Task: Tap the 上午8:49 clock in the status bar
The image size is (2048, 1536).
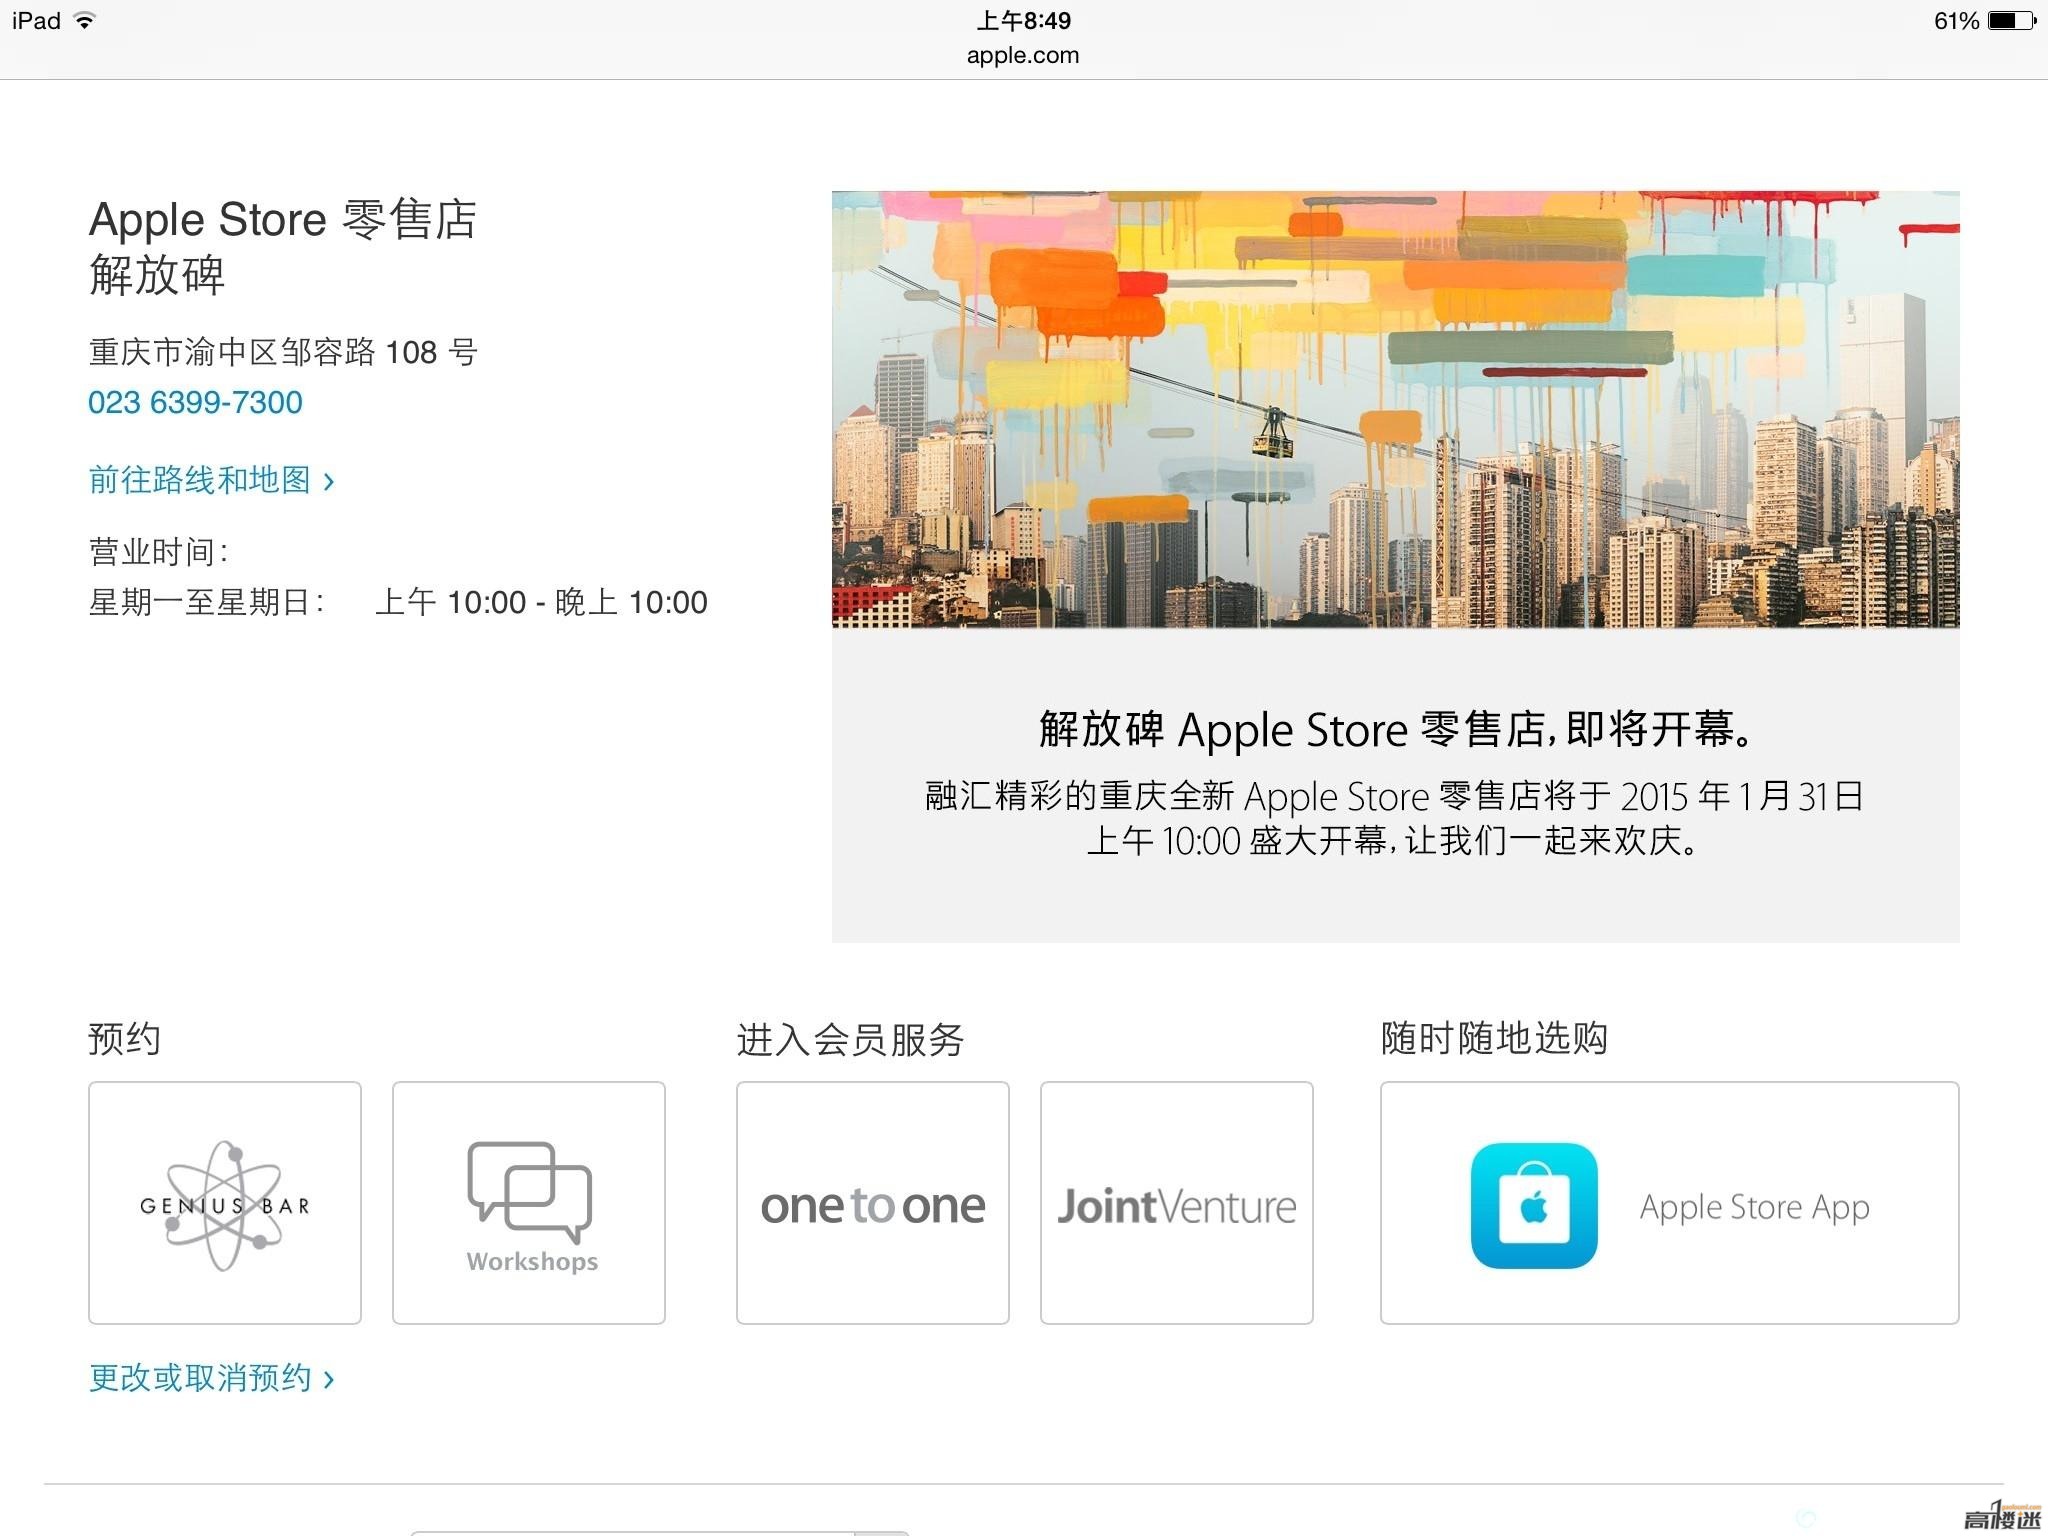Action: tap(1023, 20)
